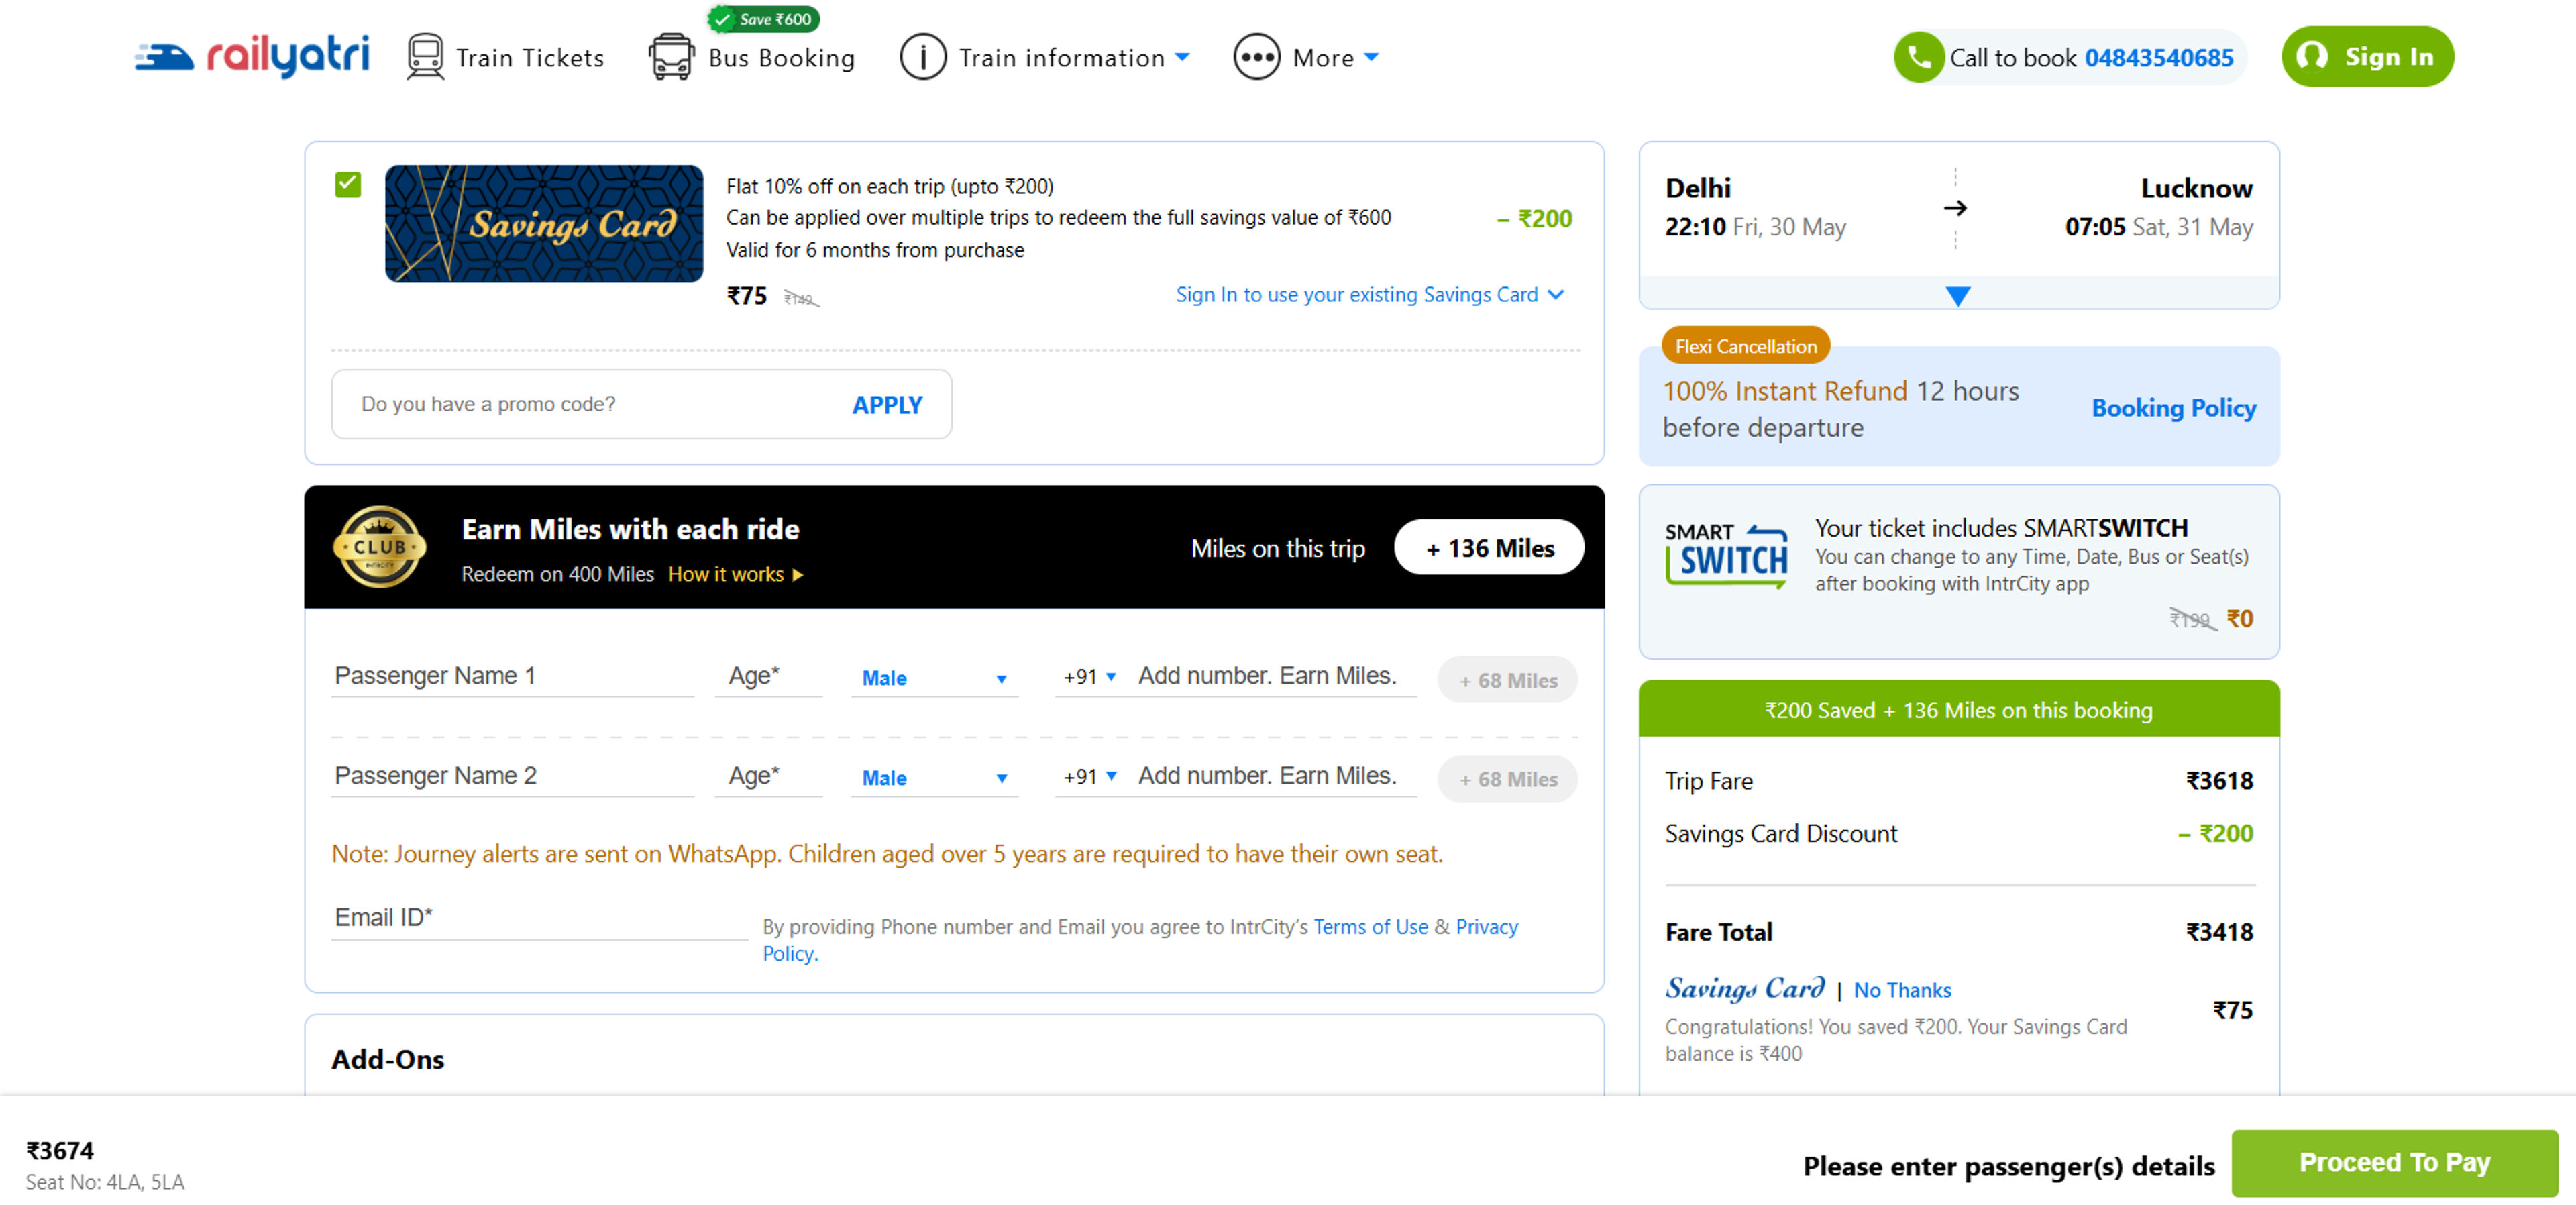
Task: Open How it works link
Action: pyautogui.click(x=735, y=574)
